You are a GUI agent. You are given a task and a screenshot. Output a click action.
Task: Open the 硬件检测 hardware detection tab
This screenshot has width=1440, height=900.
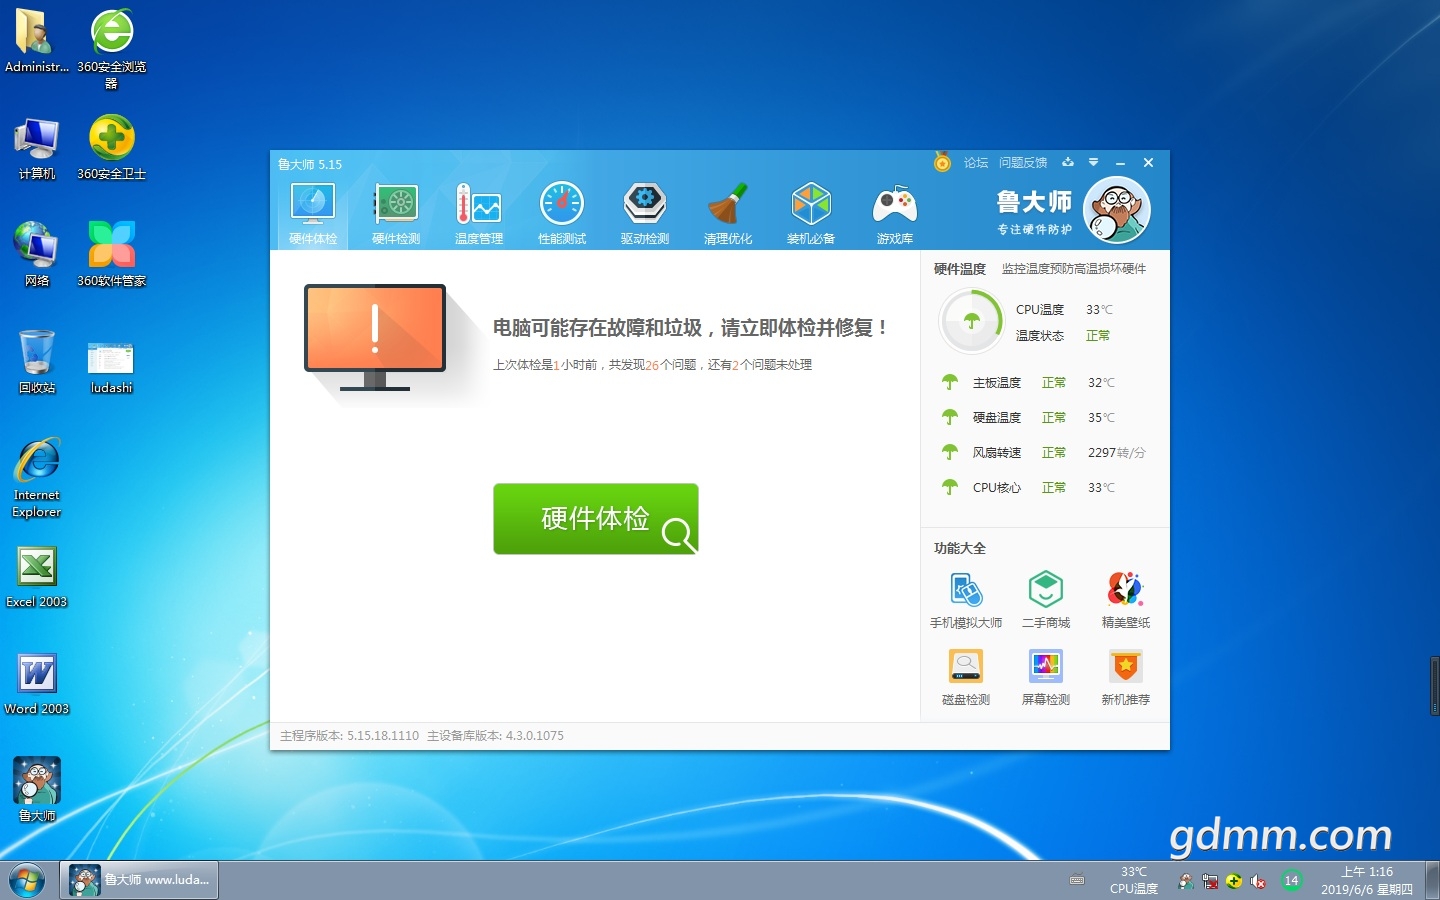pyautogui.click(x=396, y=213)
